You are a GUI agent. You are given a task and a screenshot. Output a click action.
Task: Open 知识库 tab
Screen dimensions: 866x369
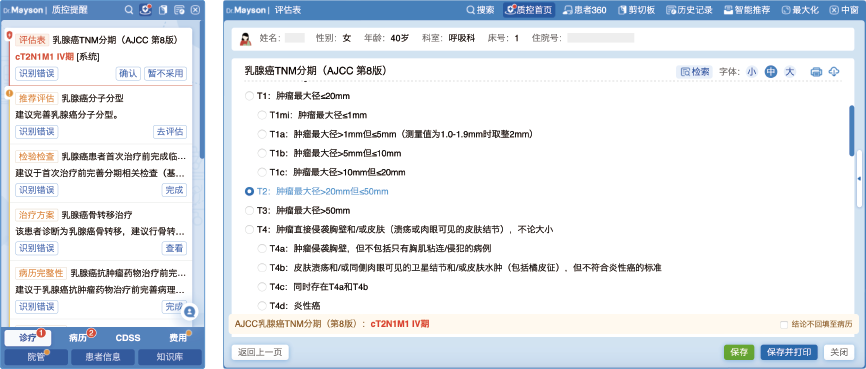pos(170,356)
